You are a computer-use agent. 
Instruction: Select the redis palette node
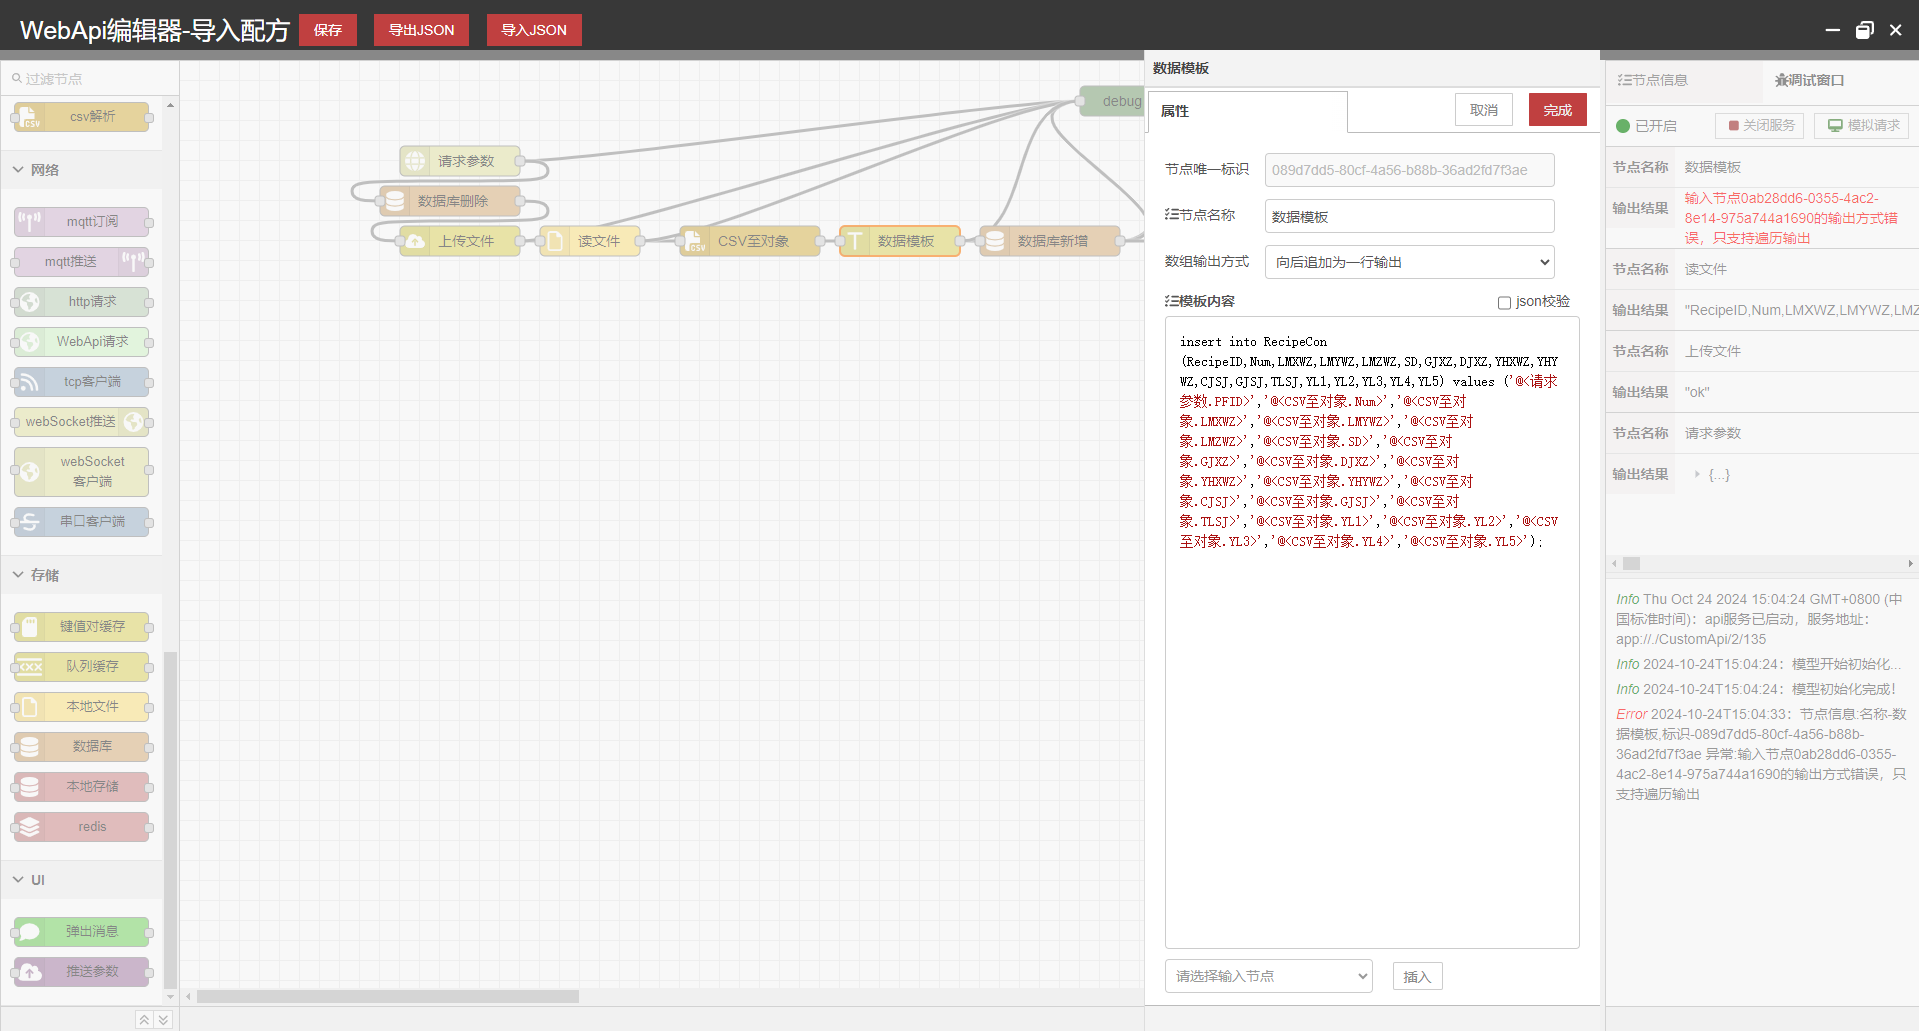point(82,827)
